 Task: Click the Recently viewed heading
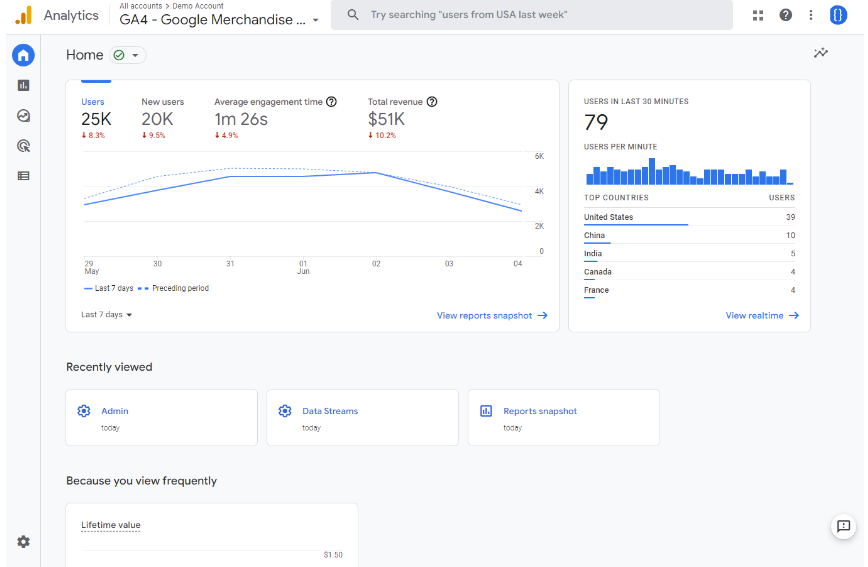[109, 367]
